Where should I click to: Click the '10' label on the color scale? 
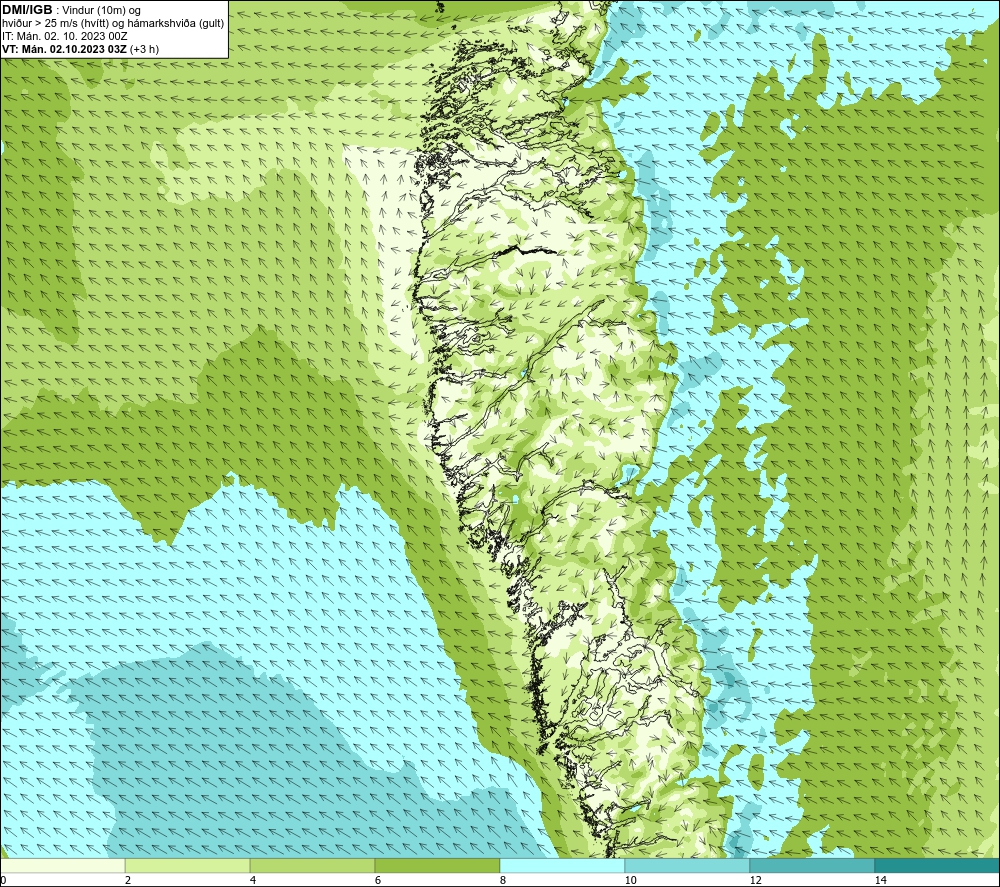click(x=631, y=880)
